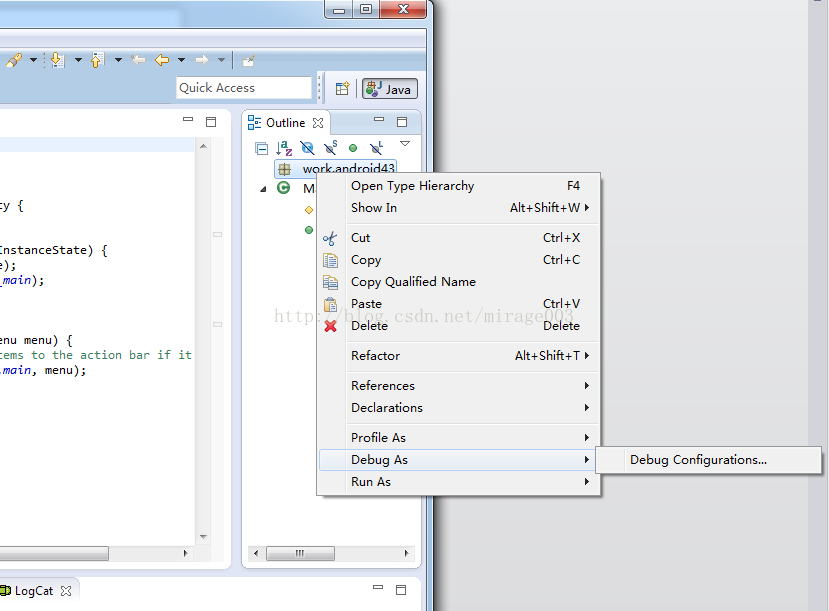
Task: Switch to the Java perspective button
Action: click(x=390, y=89)
